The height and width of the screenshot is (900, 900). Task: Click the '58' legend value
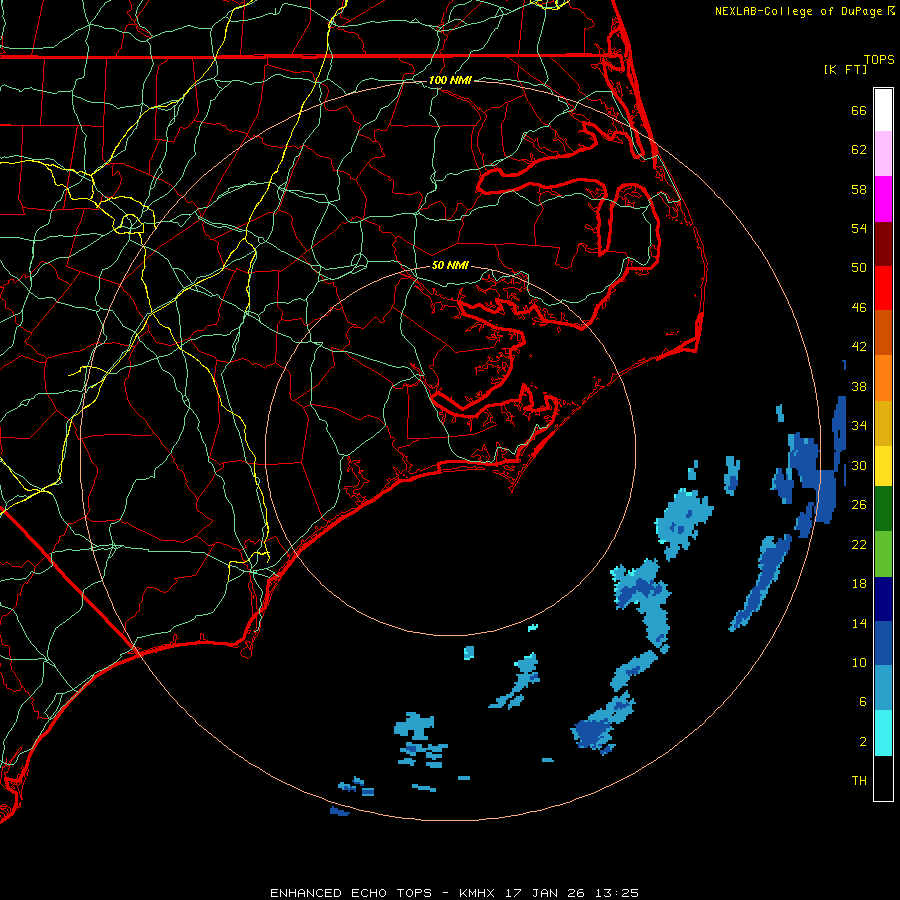(x=859, y=189)
